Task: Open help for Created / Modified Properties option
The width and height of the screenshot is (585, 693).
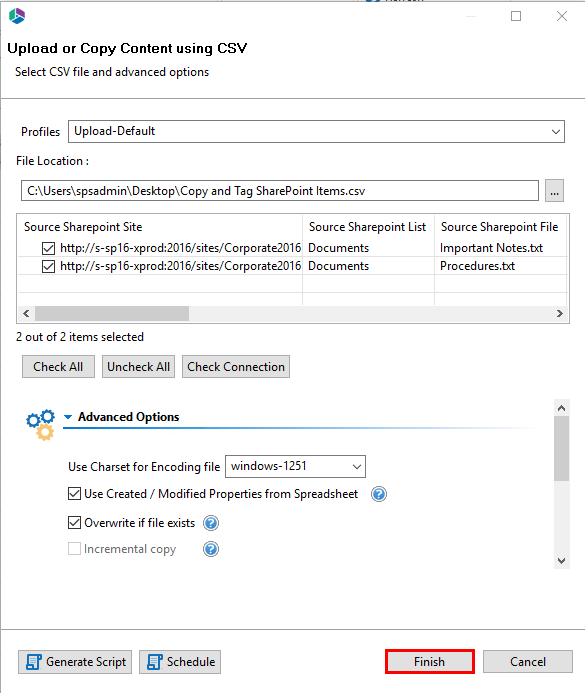Action: coord(379,494)
